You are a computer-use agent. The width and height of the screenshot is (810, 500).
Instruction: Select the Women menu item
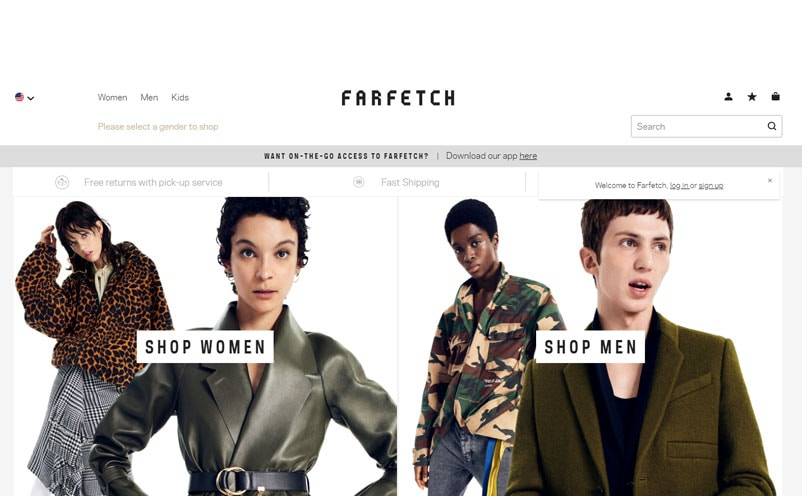click(x=112, y=97)
